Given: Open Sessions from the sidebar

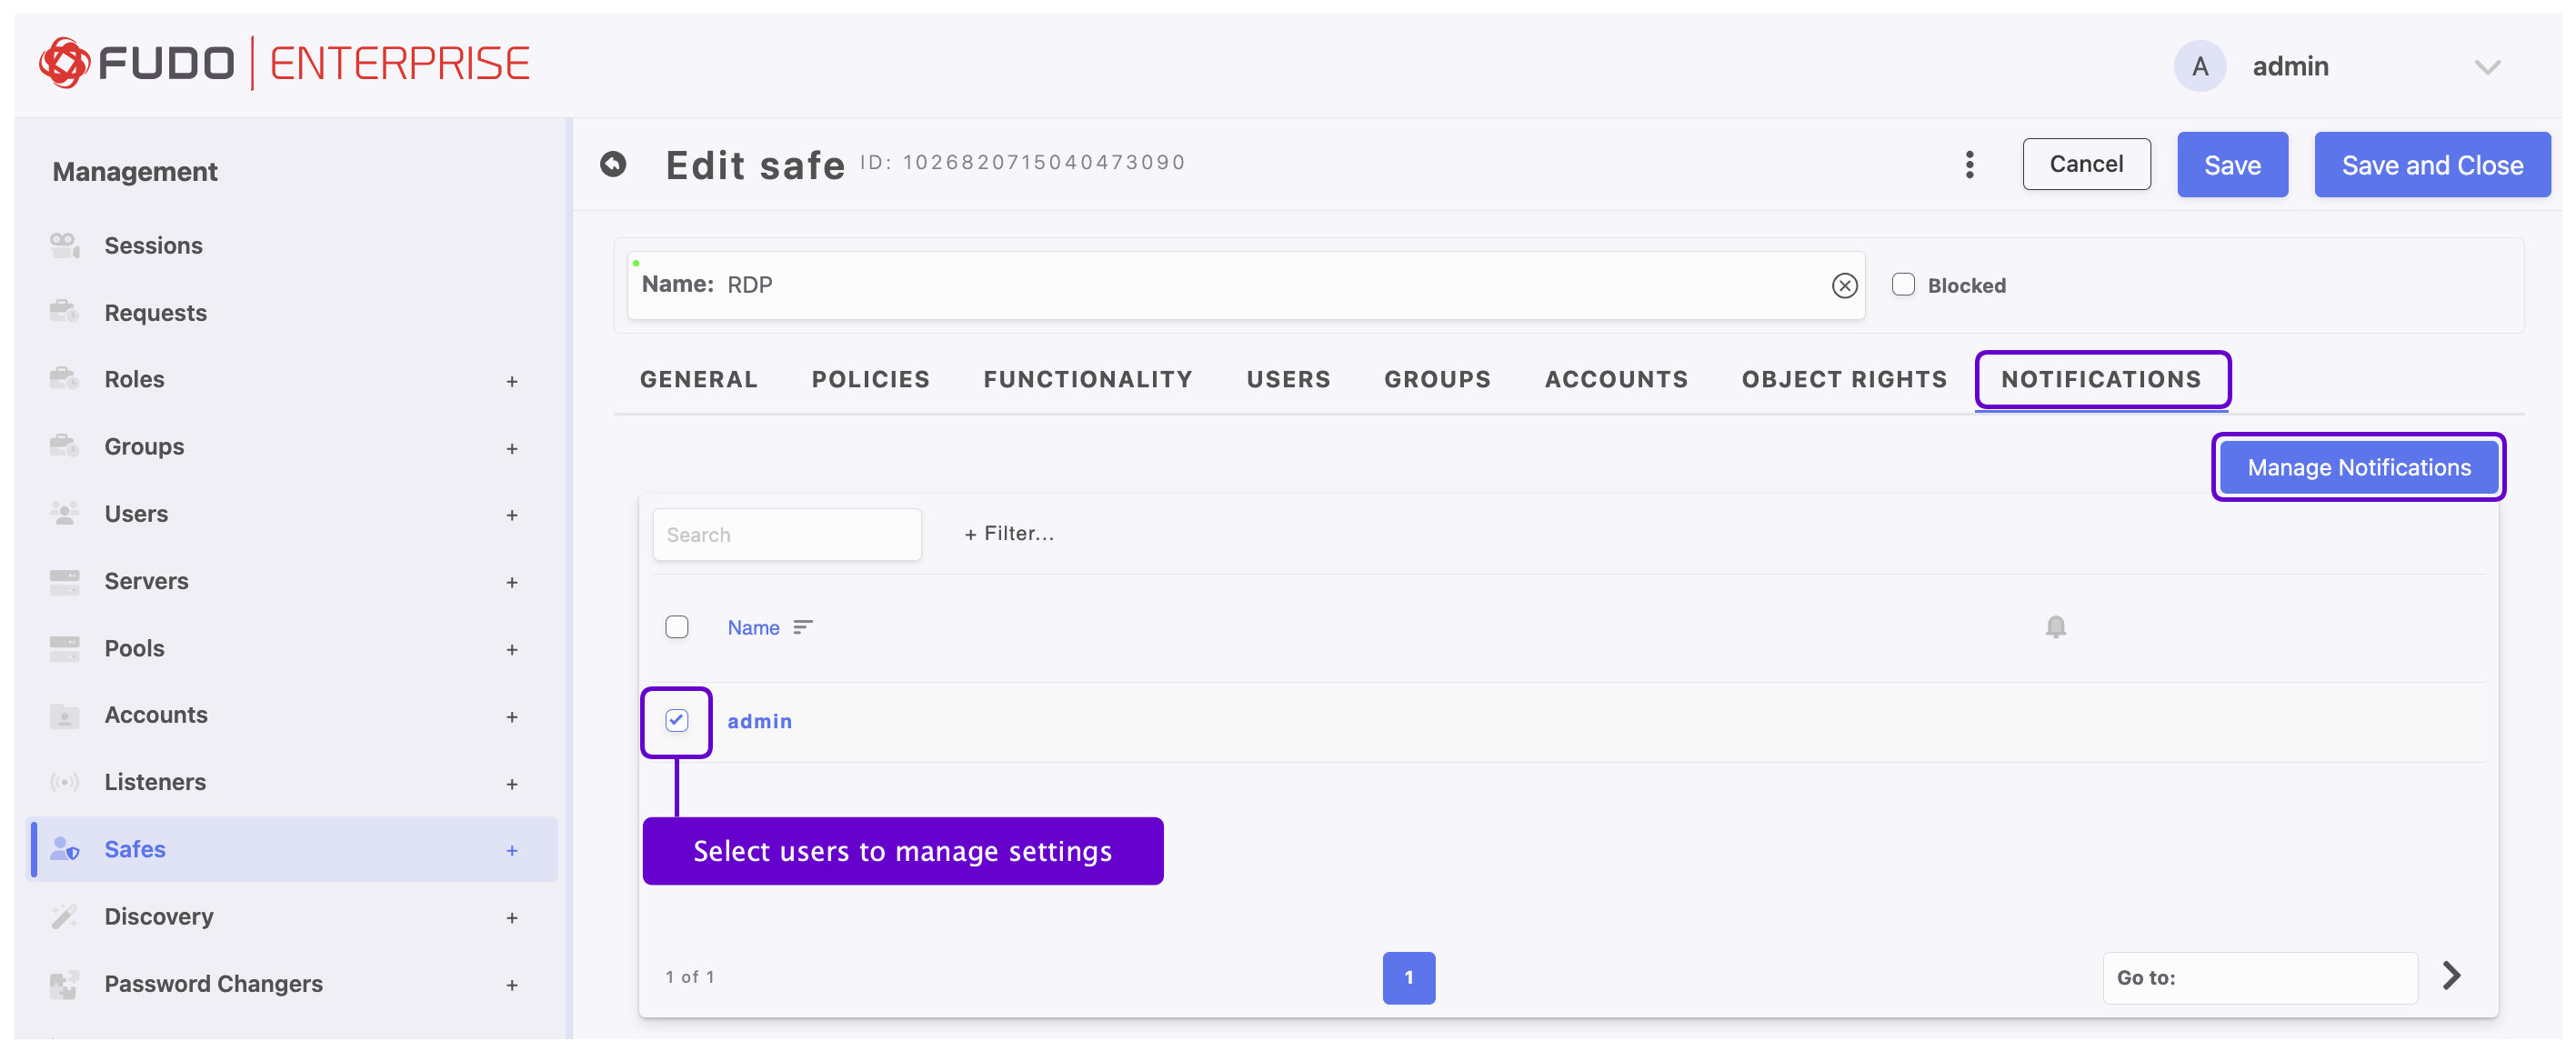Looking at the screenshot, I should pos(153,245).
